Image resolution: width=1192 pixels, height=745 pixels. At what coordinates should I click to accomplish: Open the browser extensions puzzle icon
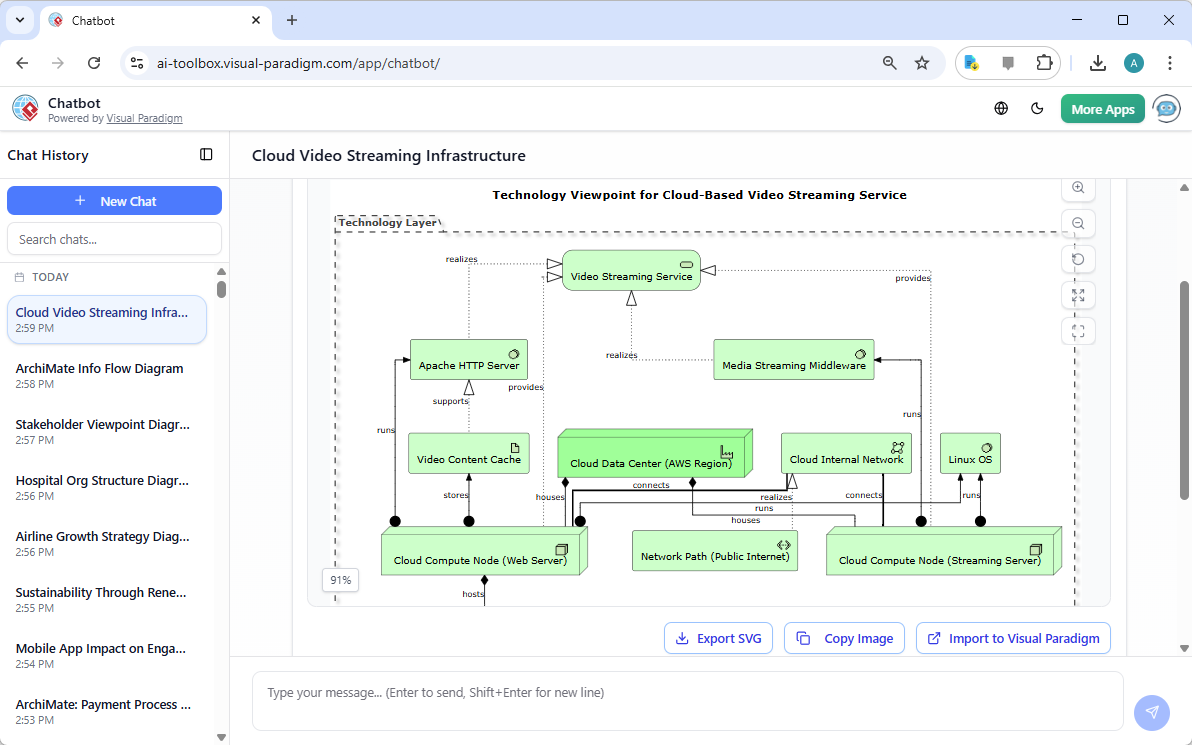click(x=1044, y=62)
